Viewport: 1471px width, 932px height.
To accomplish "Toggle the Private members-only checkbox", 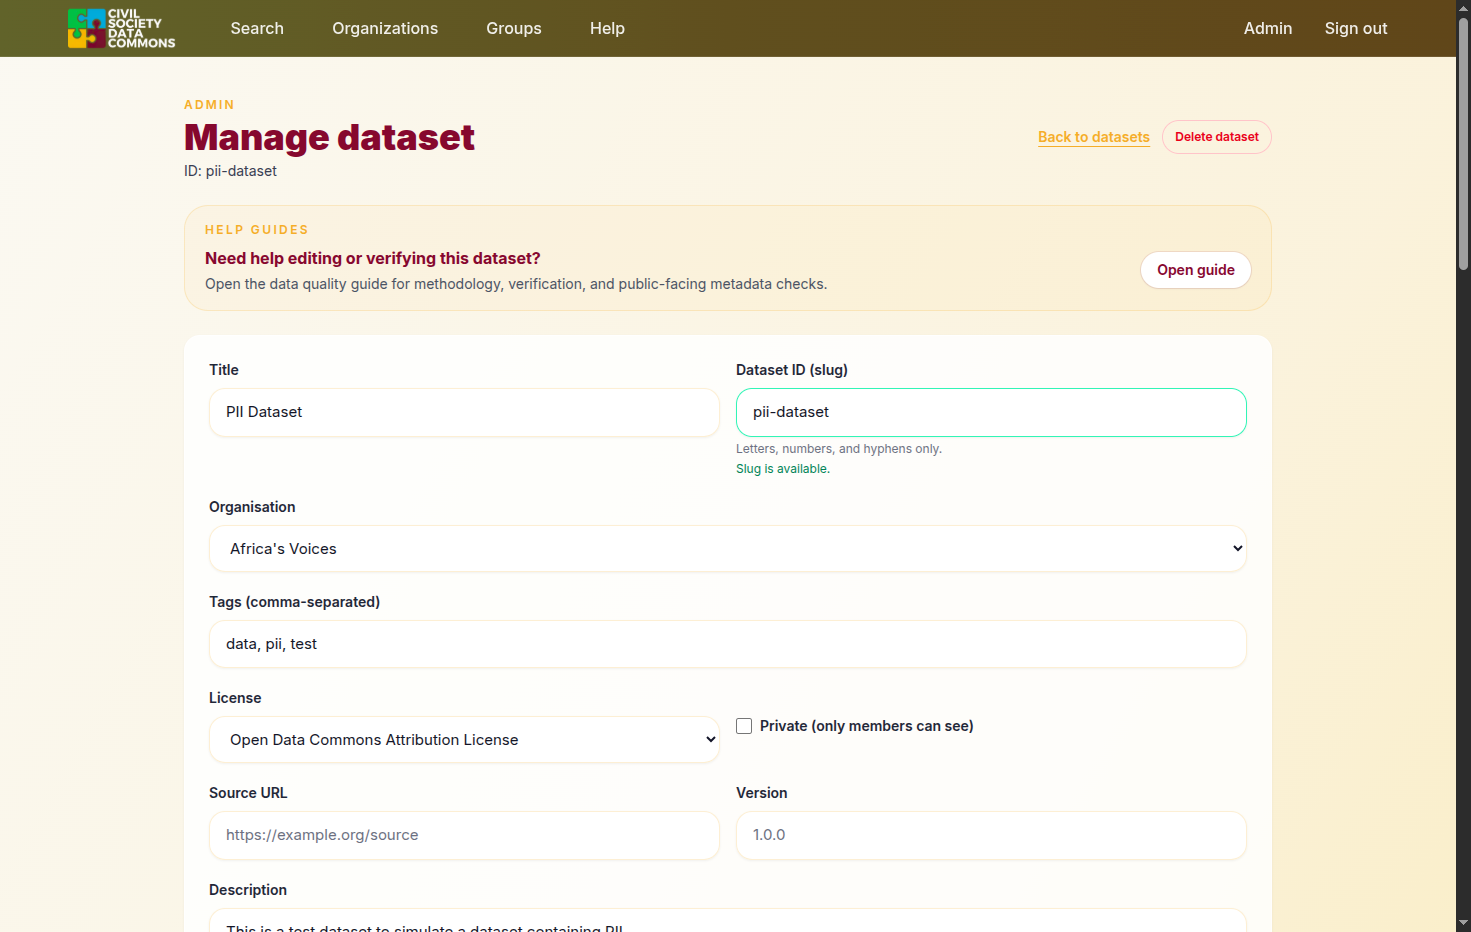I will [744, 726].
